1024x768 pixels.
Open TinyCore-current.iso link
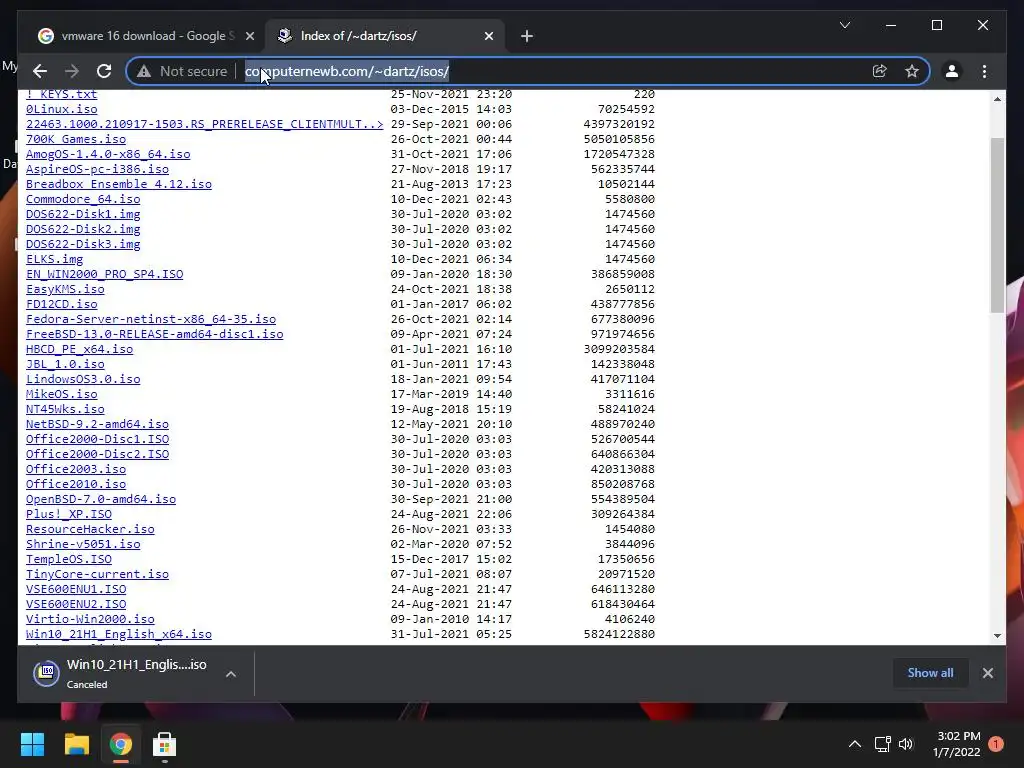97,575
